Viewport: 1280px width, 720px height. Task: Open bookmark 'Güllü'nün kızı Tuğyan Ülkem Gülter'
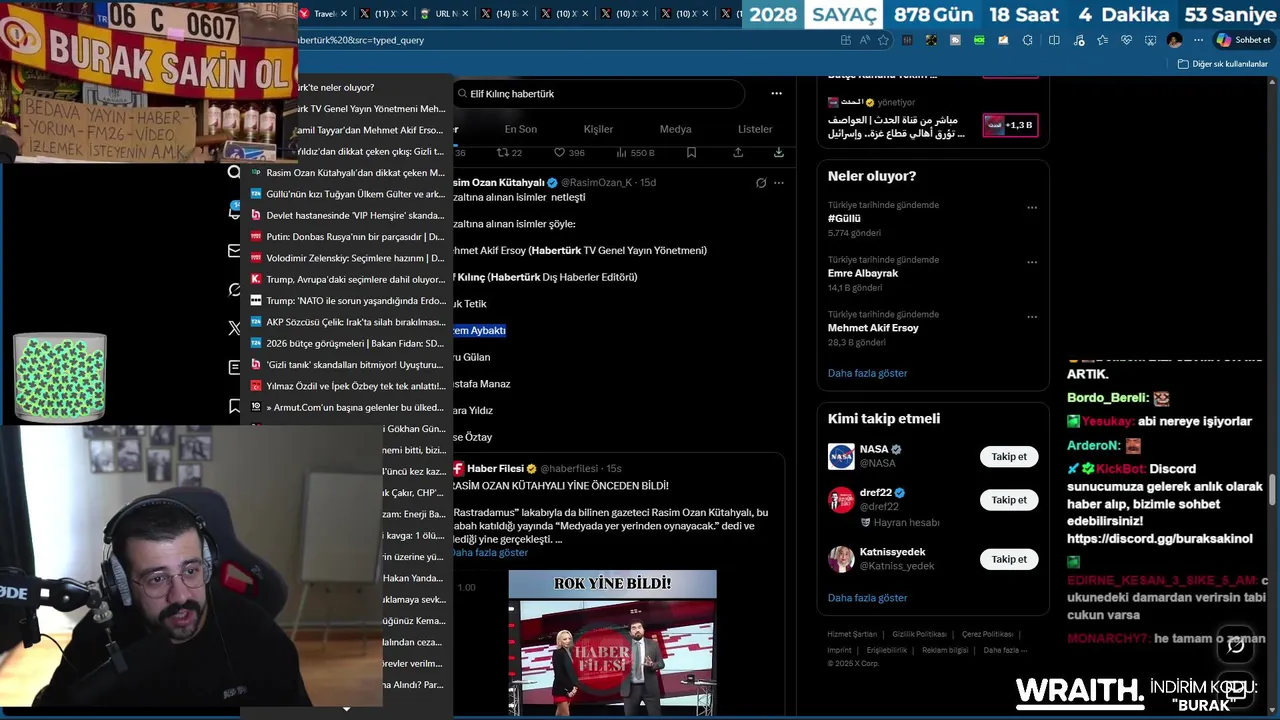pyautogui.click(x=348, y=194)
